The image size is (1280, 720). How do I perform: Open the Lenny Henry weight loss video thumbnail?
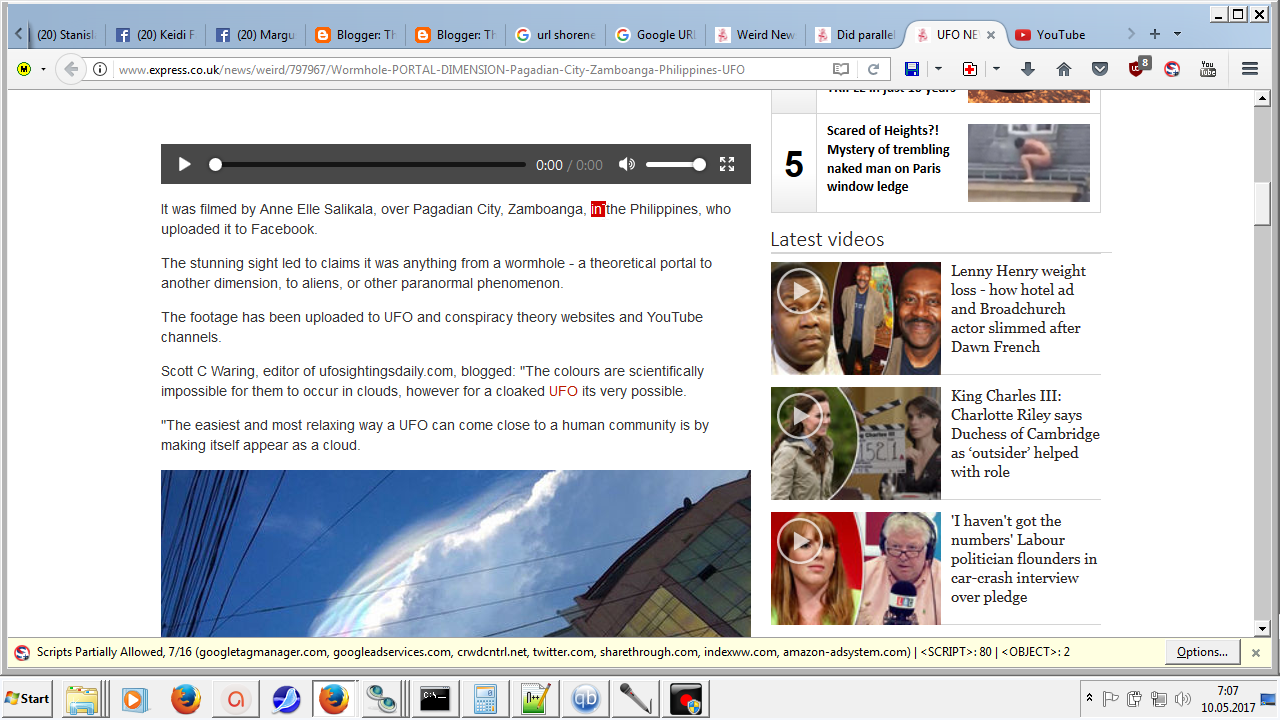(x=855, y=318)
